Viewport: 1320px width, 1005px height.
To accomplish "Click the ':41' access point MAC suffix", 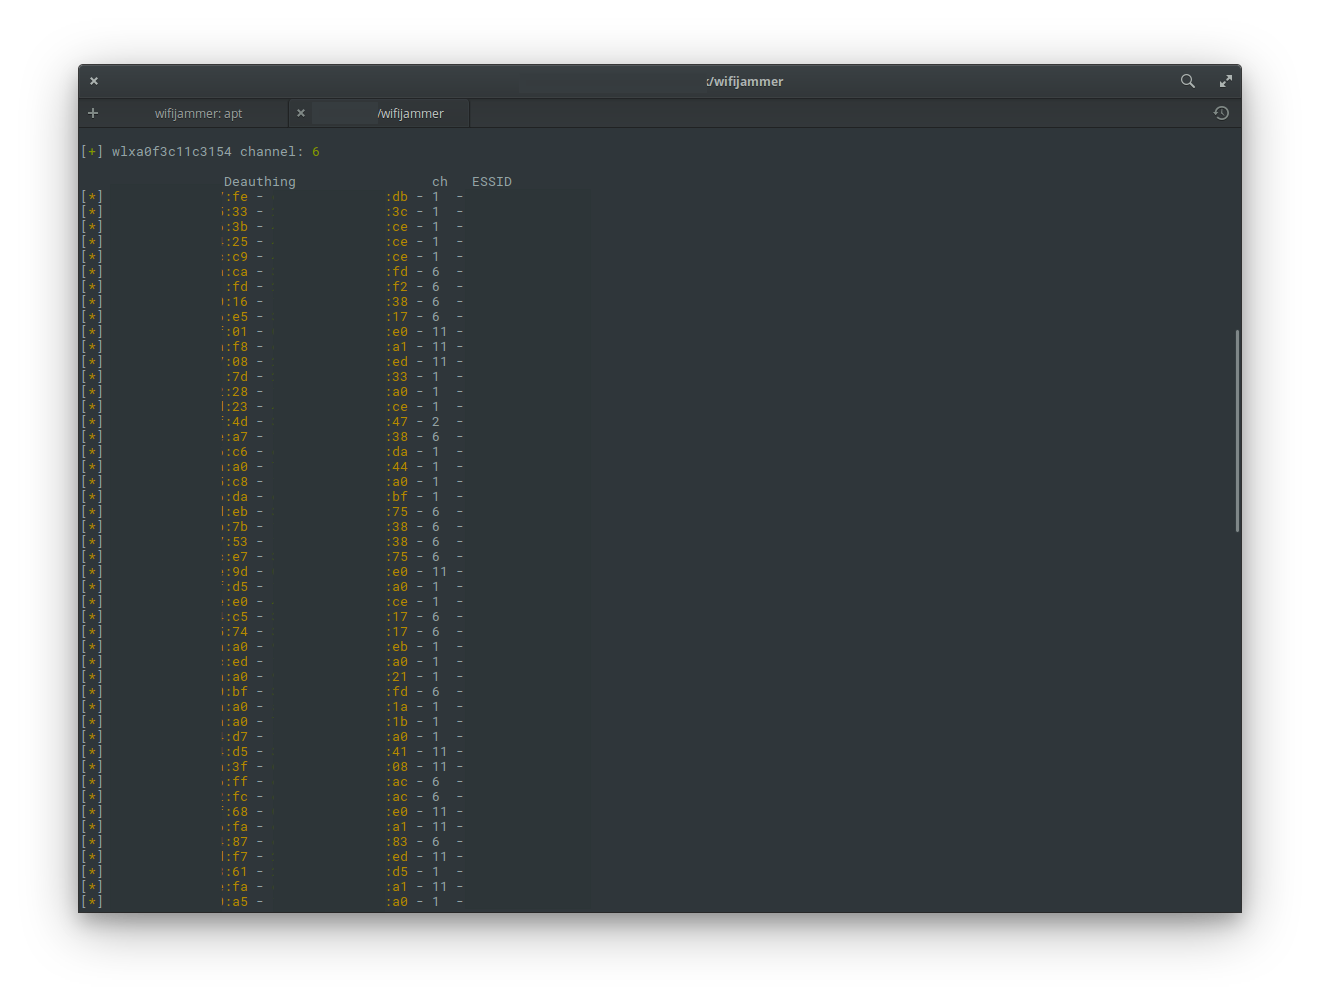I will [x=397, y=752].
